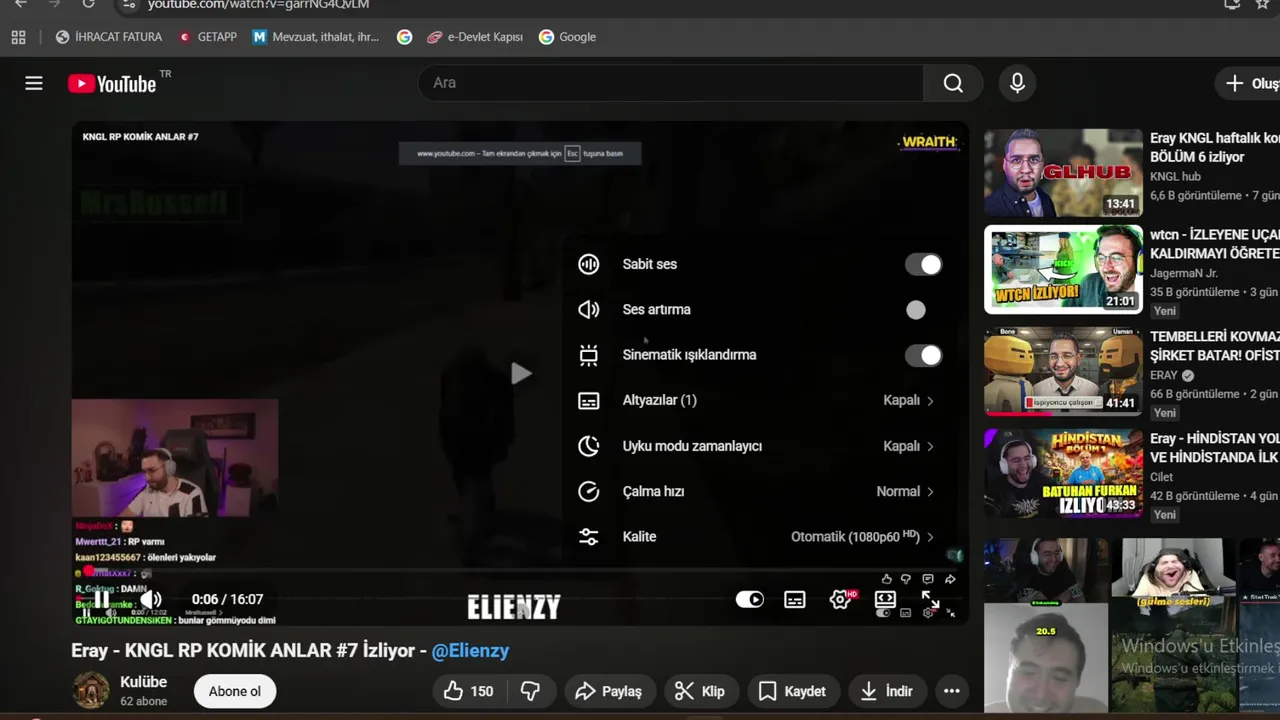Screen dimensions: 1280x720
Task: Pause the video with the pause button
Action: [x=102, y=599]
